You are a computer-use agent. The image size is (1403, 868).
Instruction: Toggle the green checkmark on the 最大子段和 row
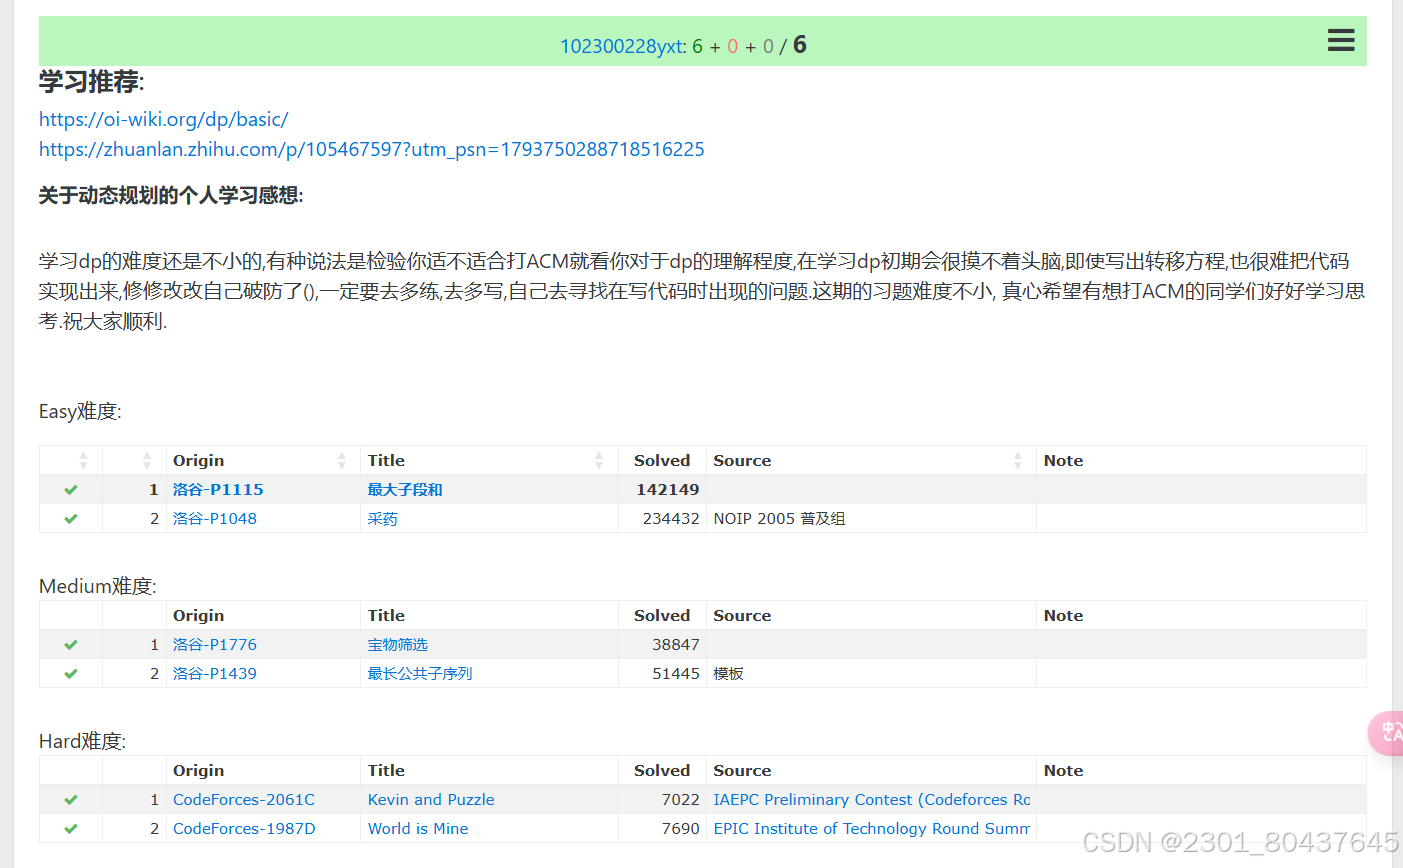pyautogui.click(x=69, y=489)
